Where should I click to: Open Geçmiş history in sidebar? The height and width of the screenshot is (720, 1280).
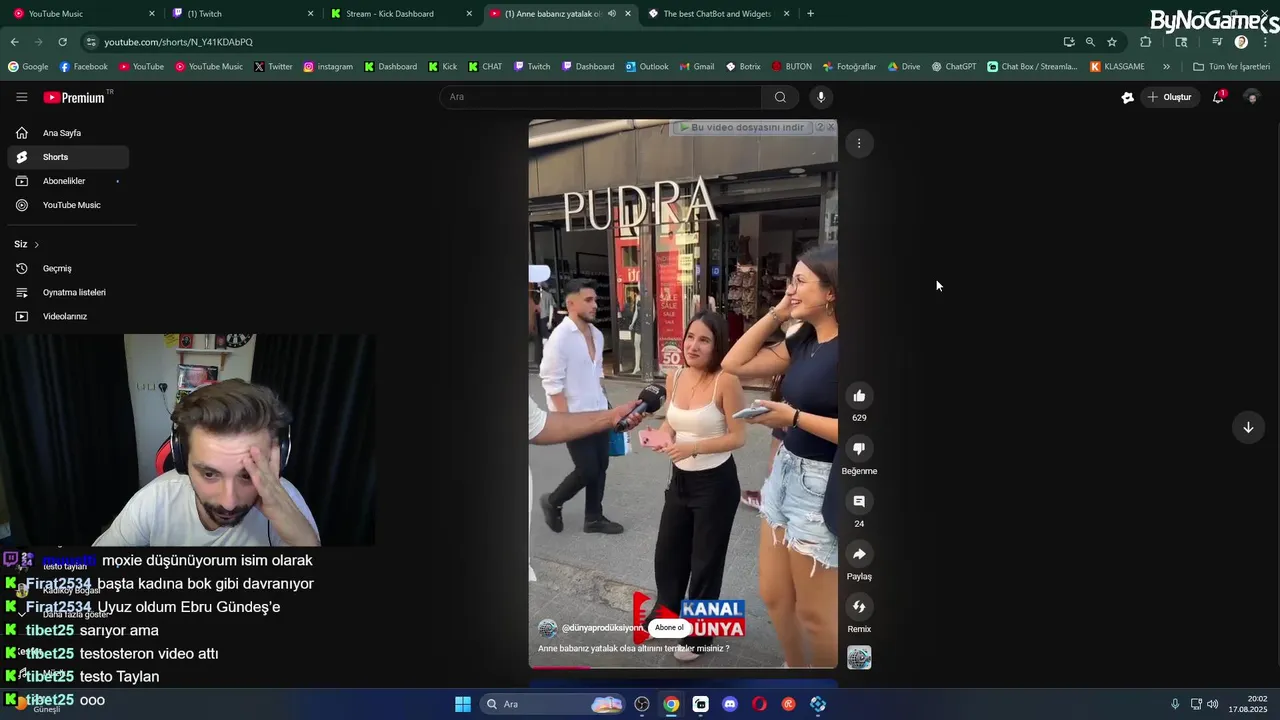[x=68, y=268]
